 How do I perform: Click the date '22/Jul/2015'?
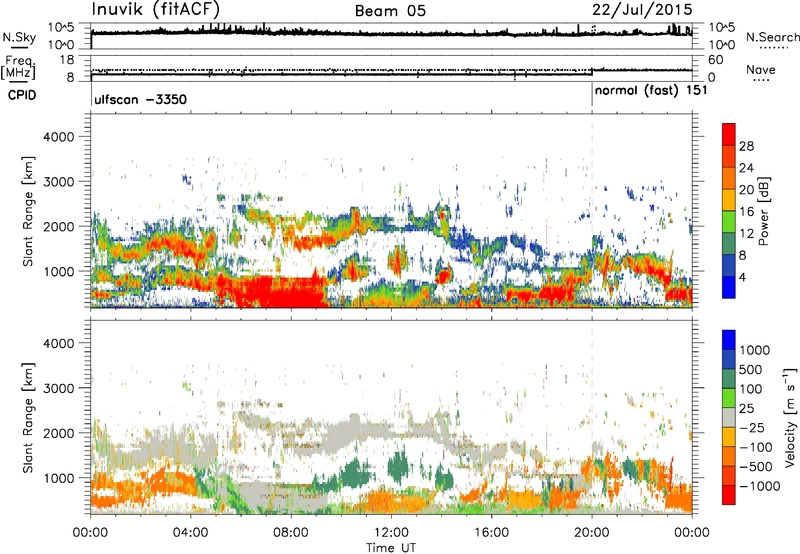(642, 10)
